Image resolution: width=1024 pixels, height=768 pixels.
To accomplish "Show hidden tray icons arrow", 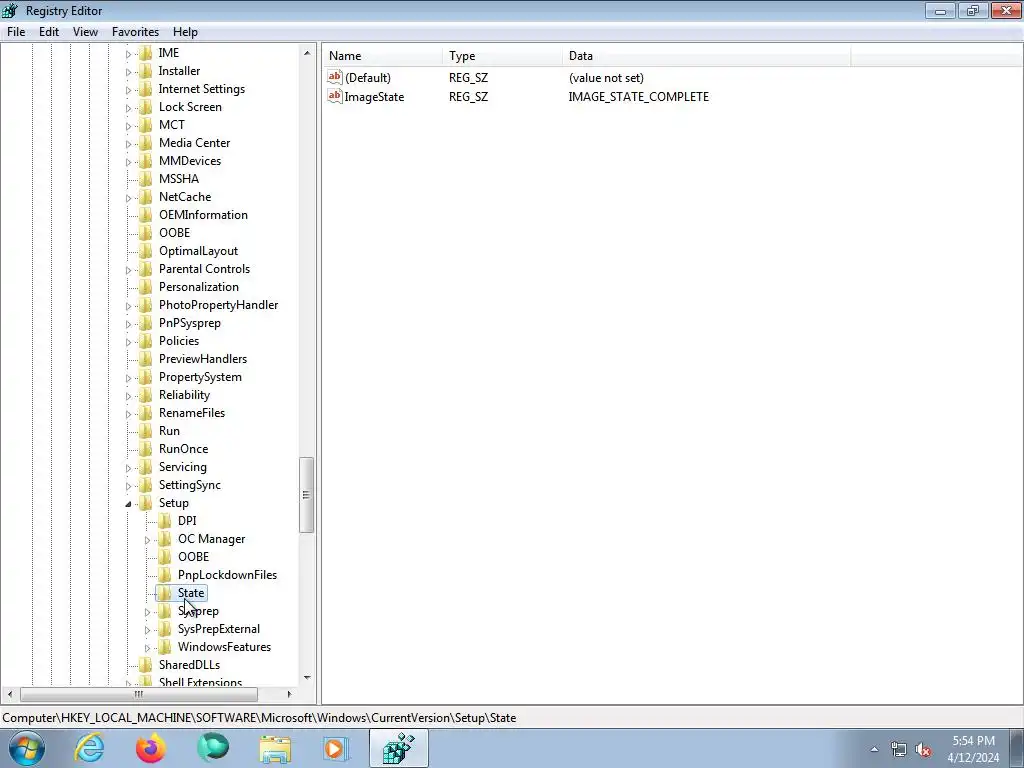I will [874, 750].
